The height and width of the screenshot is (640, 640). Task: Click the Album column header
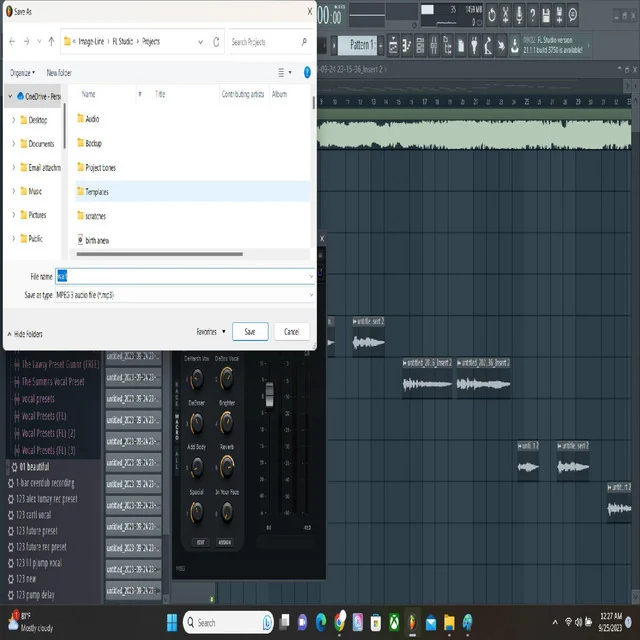(280, 94)
